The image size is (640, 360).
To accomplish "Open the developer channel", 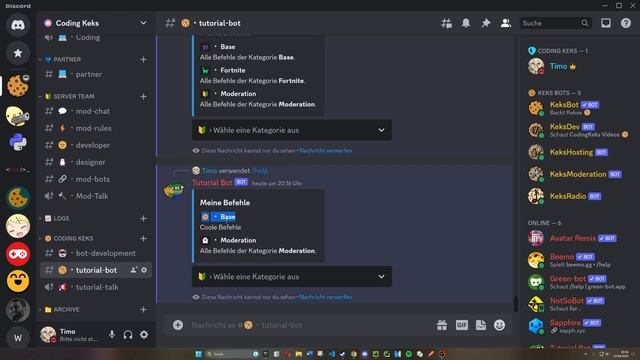I will click(x=96, y=145).
